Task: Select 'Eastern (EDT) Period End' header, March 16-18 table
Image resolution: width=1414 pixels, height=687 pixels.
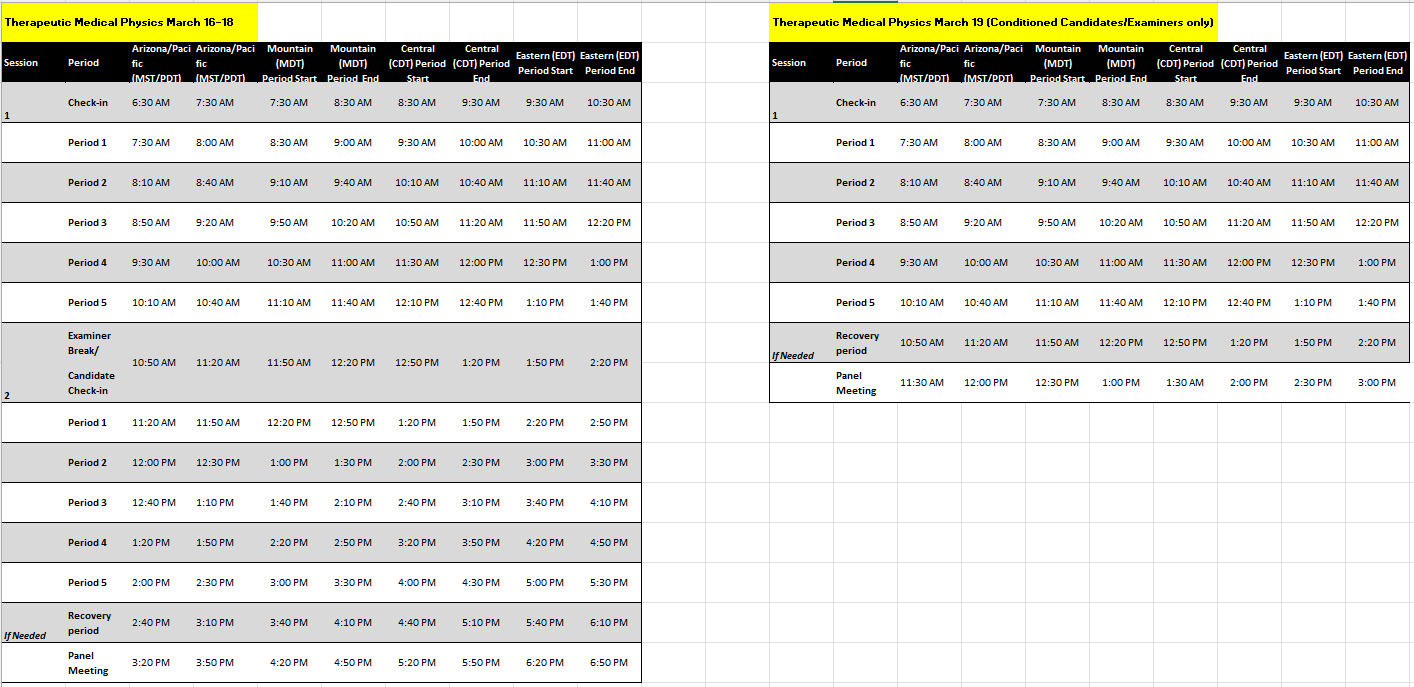Action: (x=609, y=63)
